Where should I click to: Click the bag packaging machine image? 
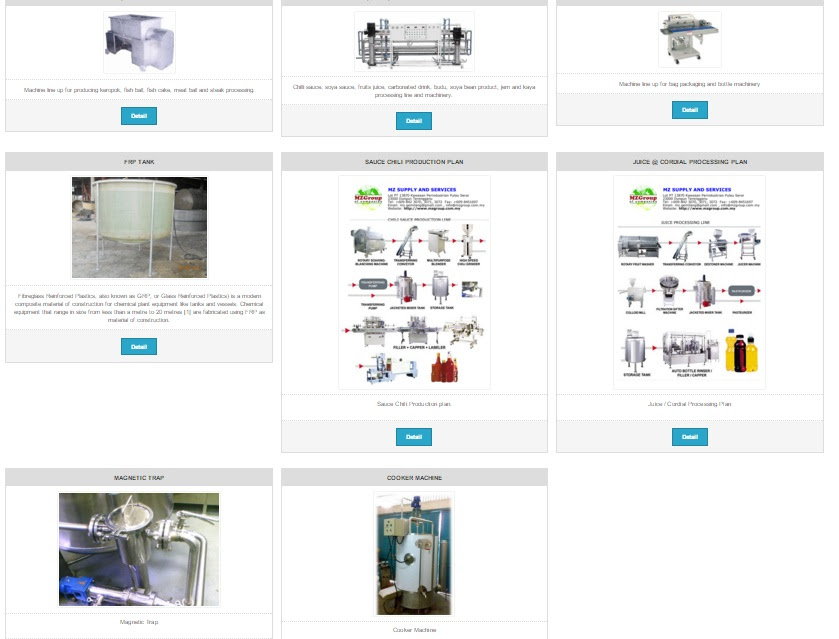point(689,40)
